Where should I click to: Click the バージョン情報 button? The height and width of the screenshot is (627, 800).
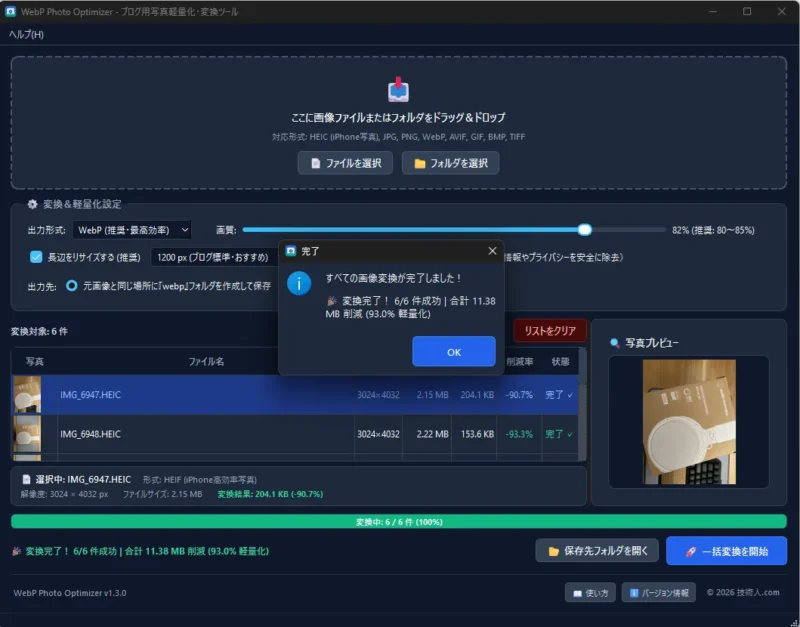point(658,593)
